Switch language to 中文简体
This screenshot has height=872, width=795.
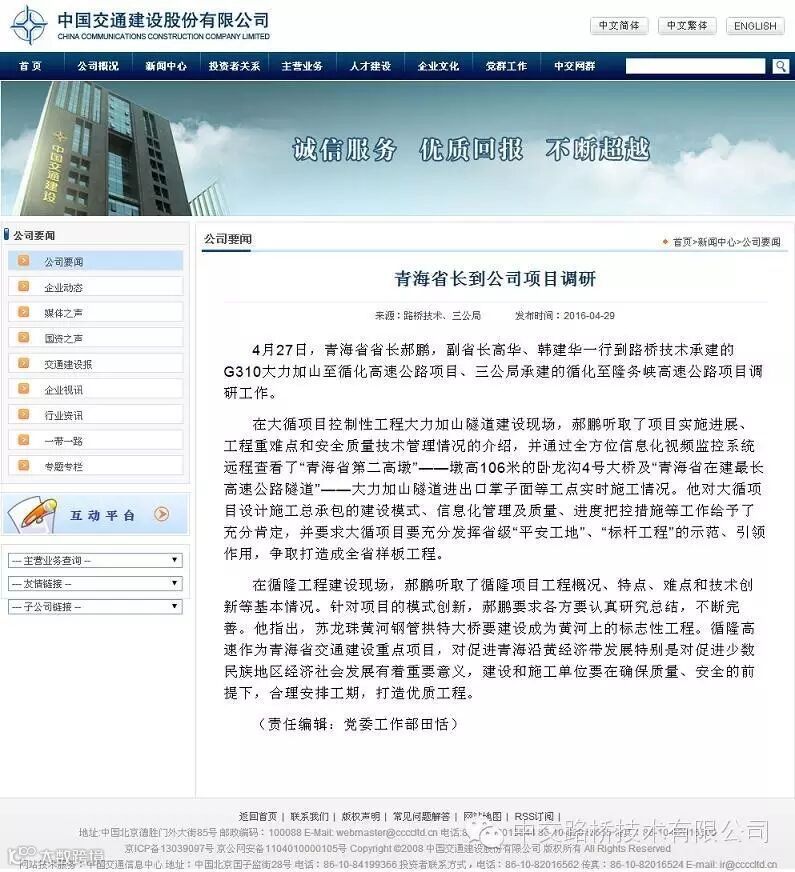[619, 26]
